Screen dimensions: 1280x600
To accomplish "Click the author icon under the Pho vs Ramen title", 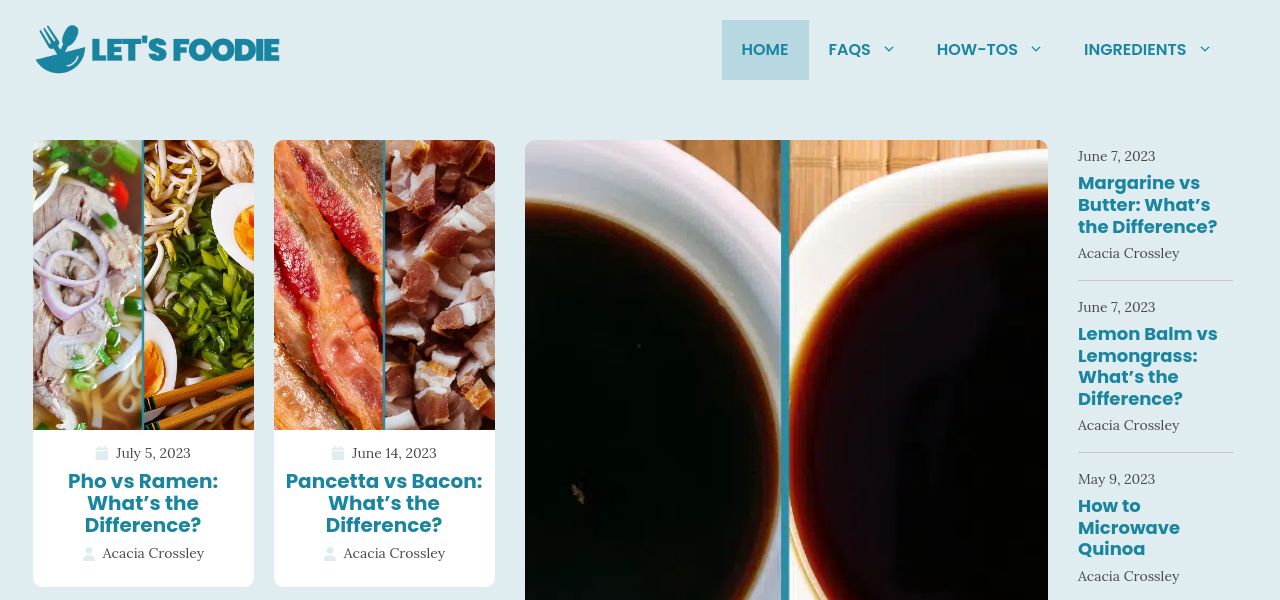I will tap(89, 554).
